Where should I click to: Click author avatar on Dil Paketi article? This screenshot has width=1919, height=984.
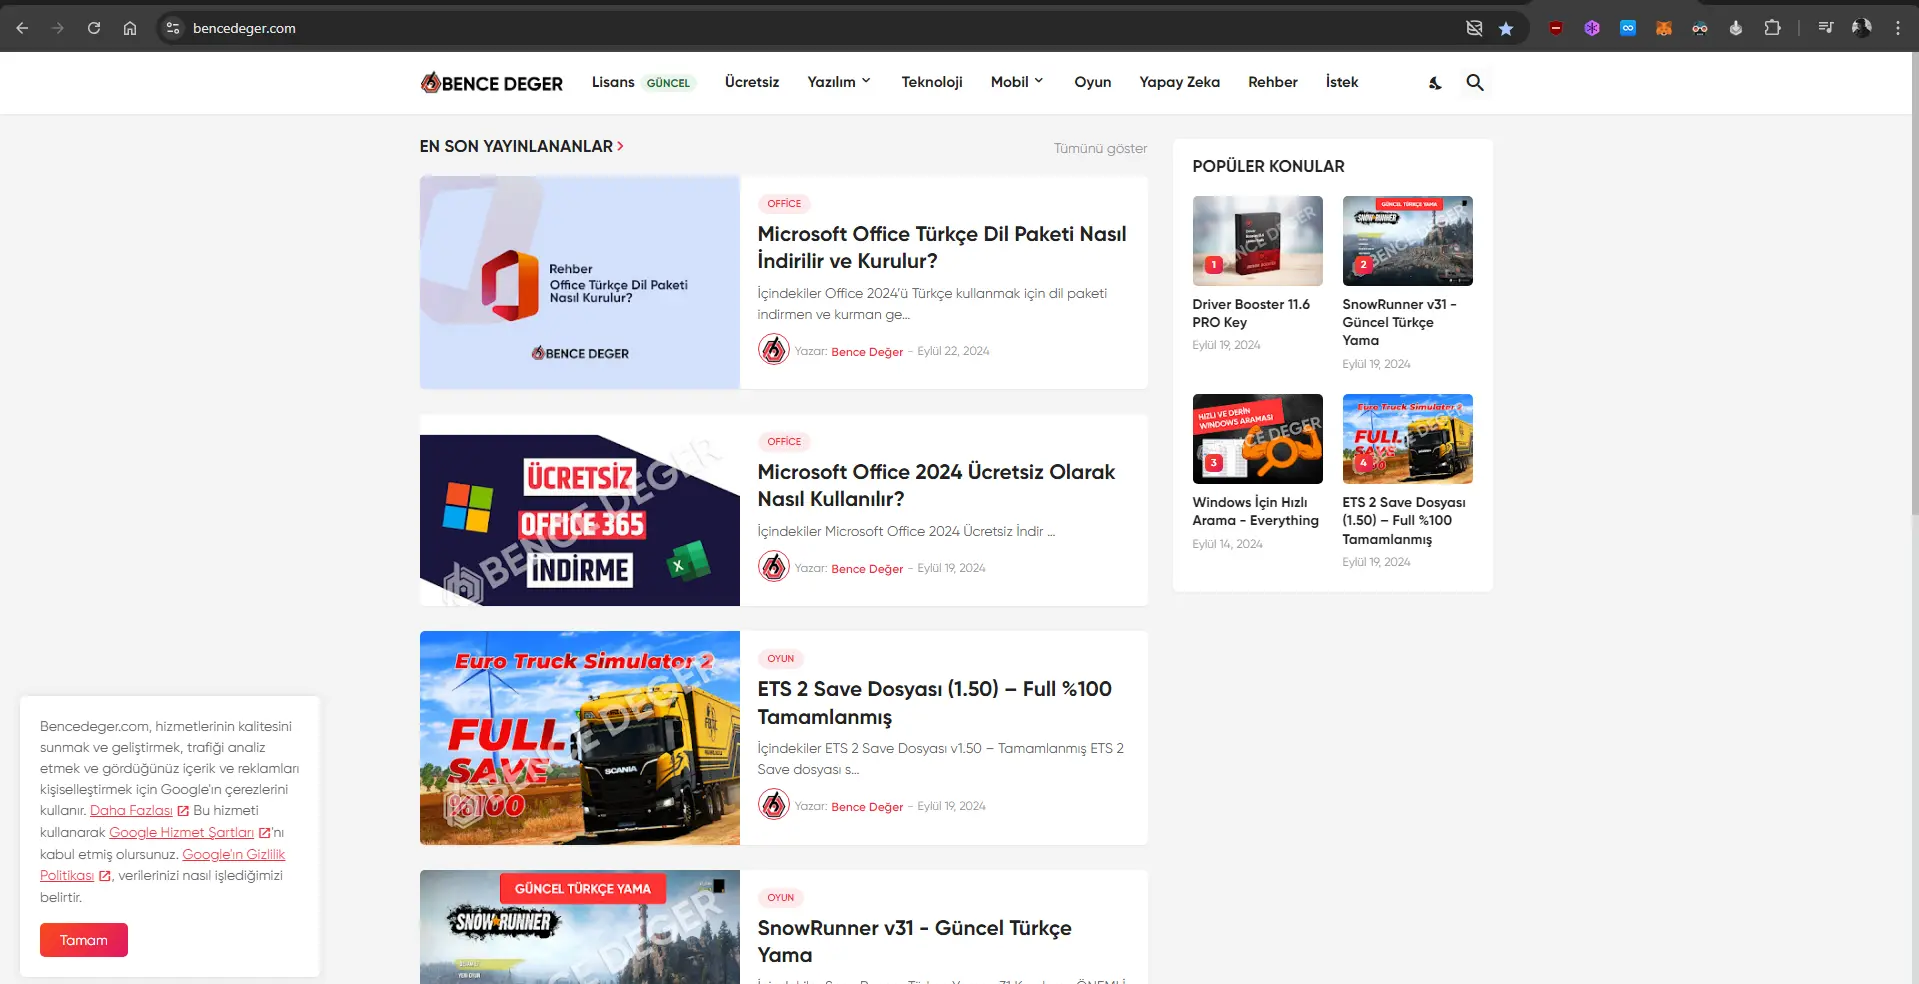tap(774, 349)
